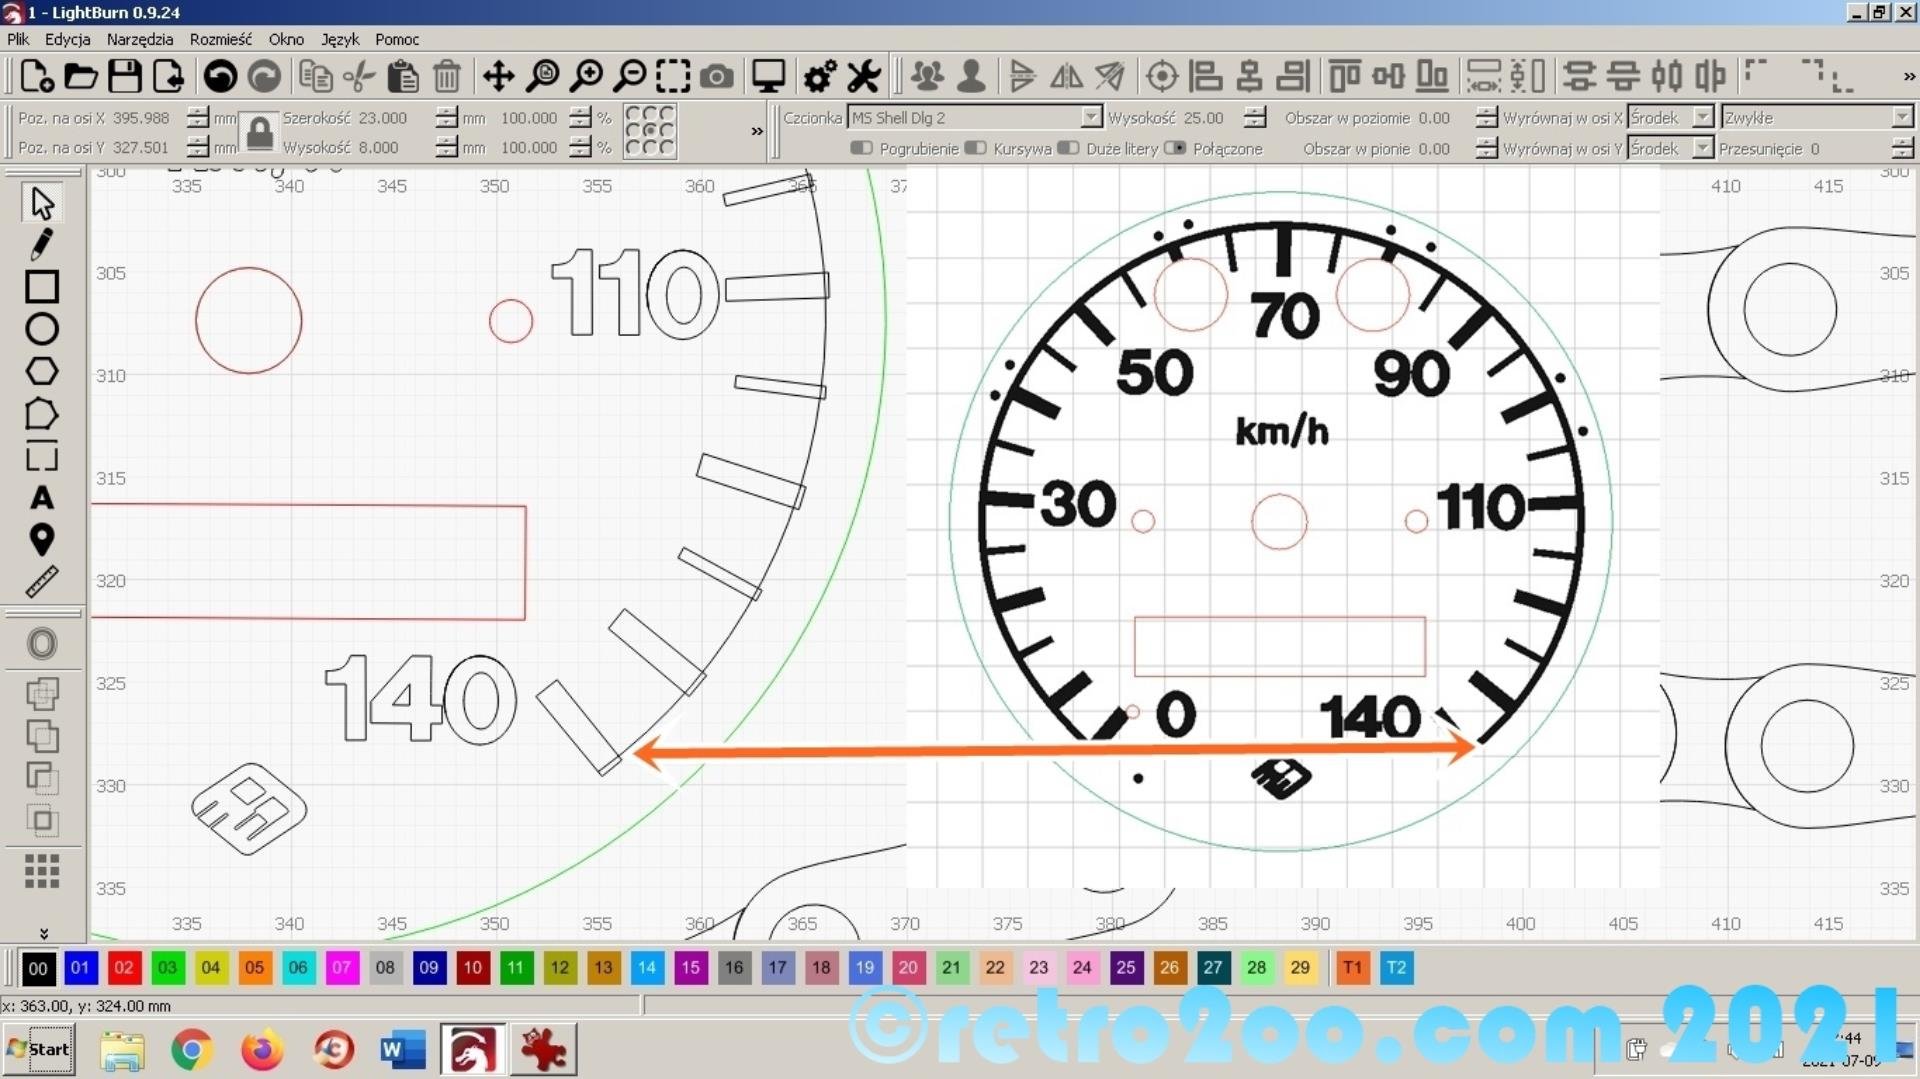Choose the Text tool in the sidebar
The image size is (1920, 1079).
click(x=41, y=498)
